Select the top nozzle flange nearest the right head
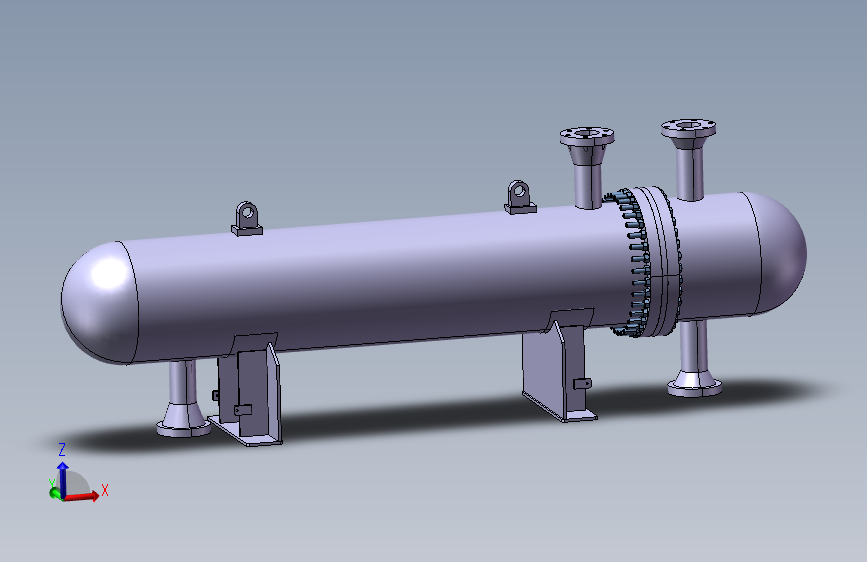This screenshot has width=867, height=562. (688, 129)
